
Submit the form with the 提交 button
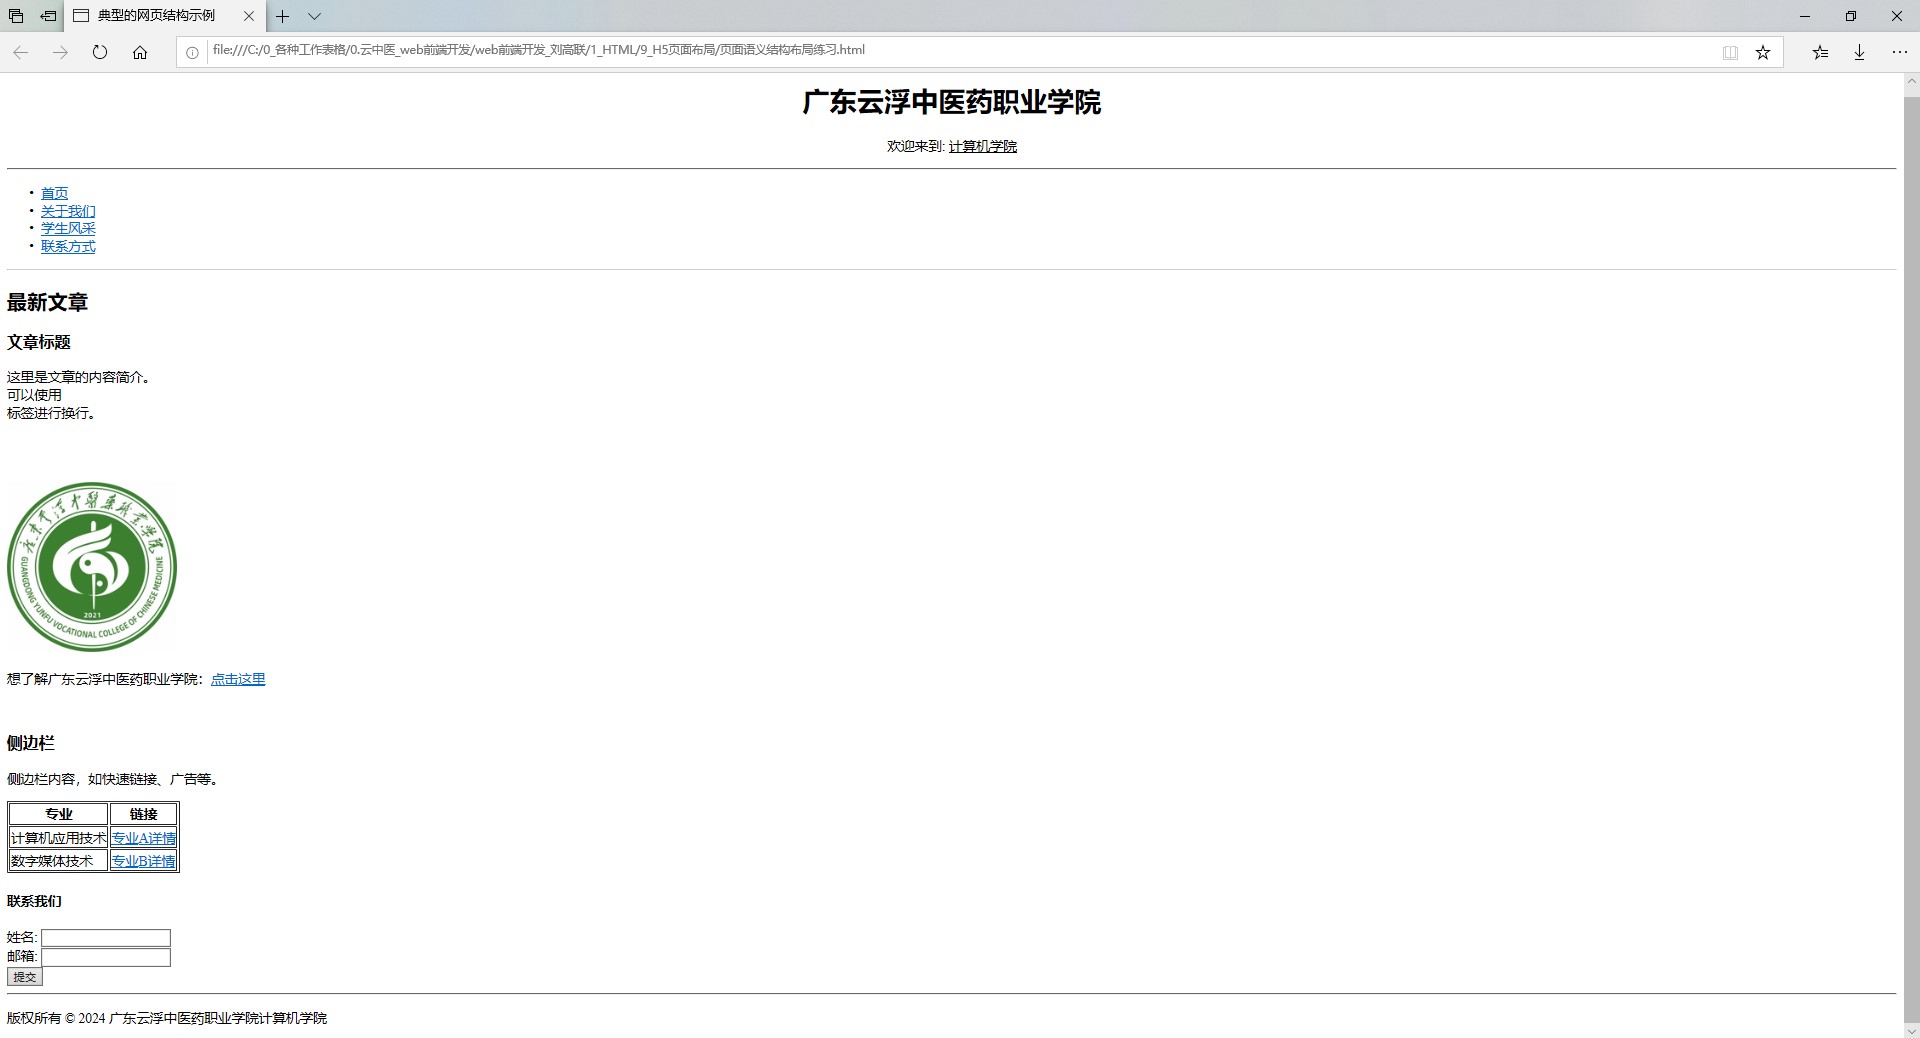click(x=25, y=977)
